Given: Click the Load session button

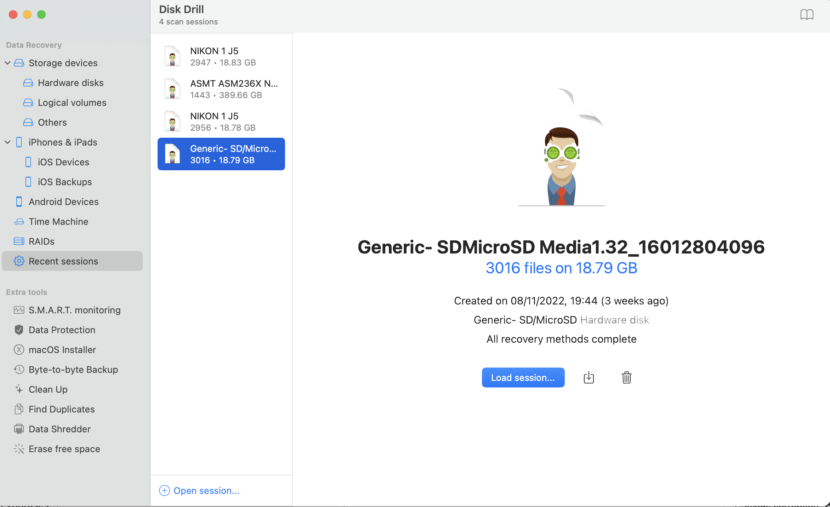Looking at the screenshot, I should pos(523,377).
